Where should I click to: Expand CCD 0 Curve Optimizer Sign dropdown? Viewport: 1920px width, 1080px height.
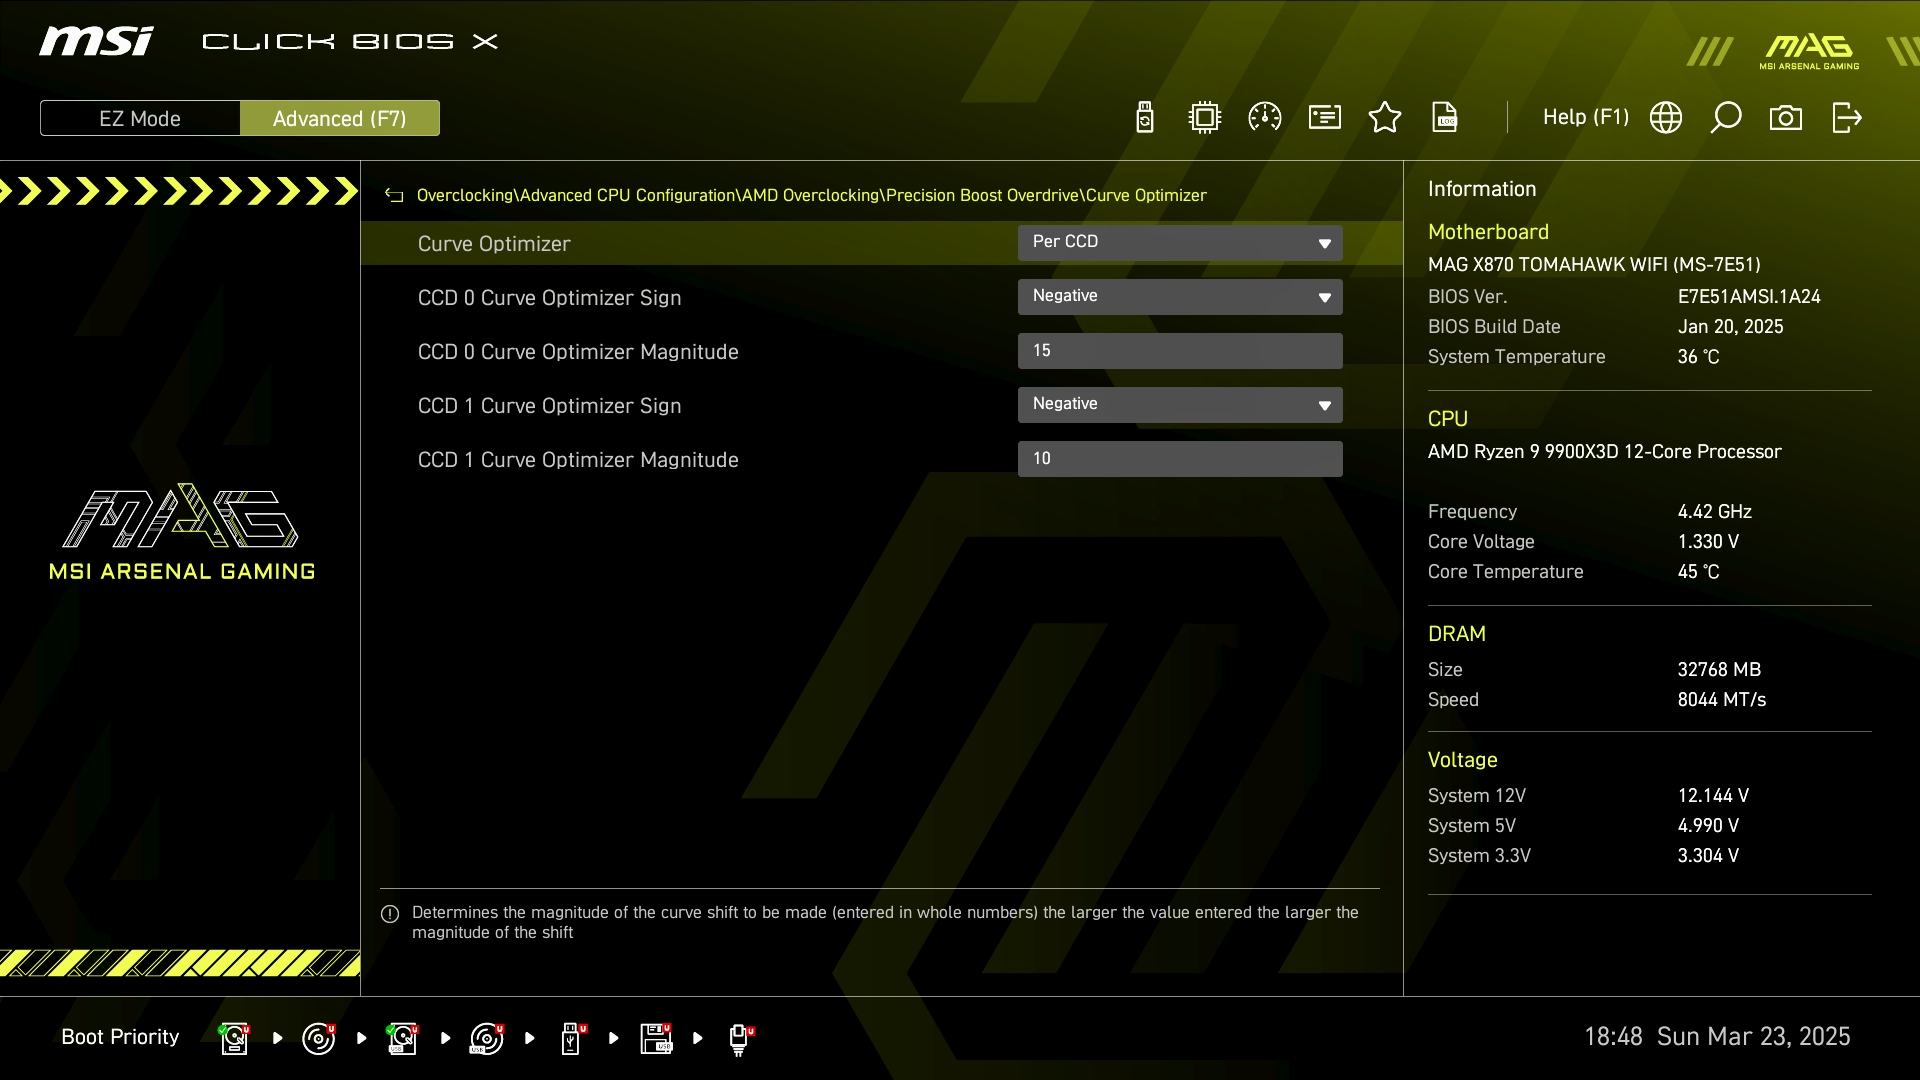[1180, 297]
